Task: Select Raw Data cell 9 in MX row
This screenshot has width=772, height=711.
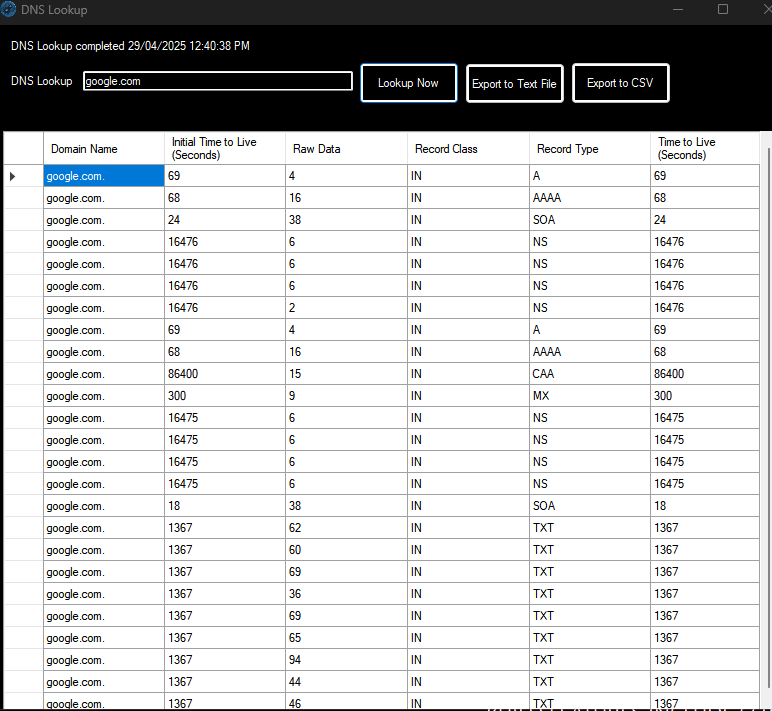Action: coord(347,396)
